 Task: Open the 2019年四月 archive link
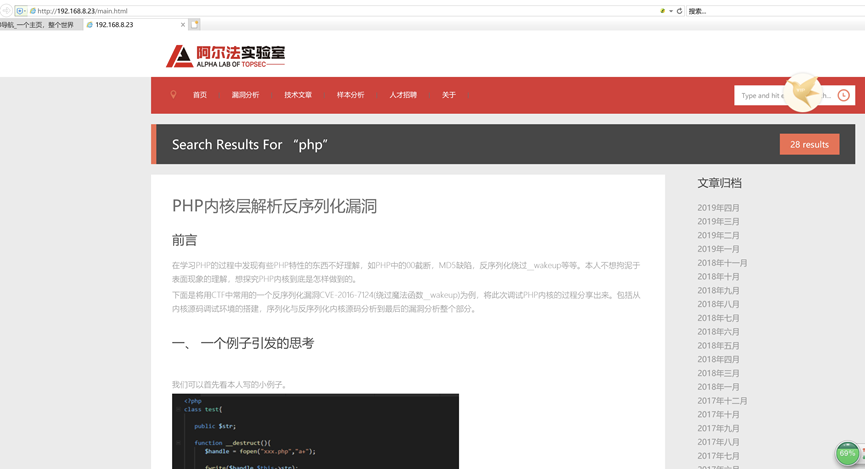point(718,208)
